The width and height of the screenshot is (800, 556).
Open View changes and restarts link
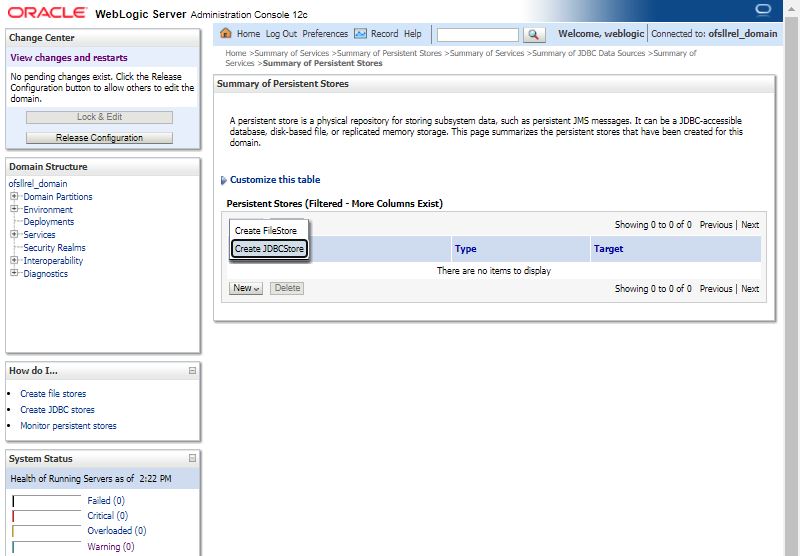tap(69, 58)
